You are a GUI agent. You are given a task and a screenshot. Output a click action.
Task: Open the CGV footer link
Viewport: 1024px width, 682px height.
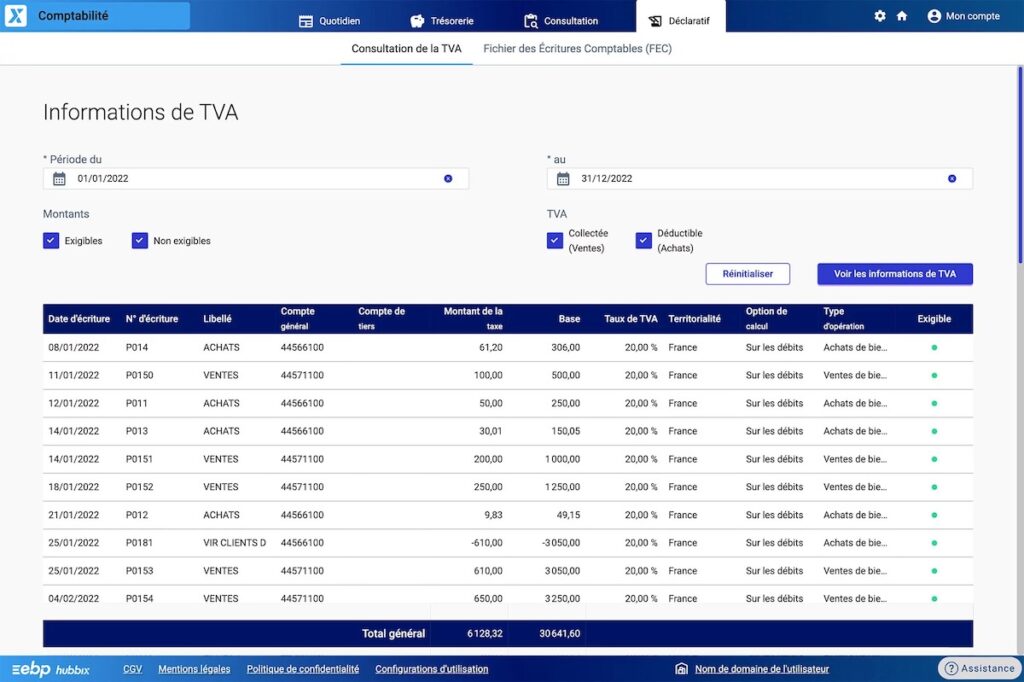(132, 668)
